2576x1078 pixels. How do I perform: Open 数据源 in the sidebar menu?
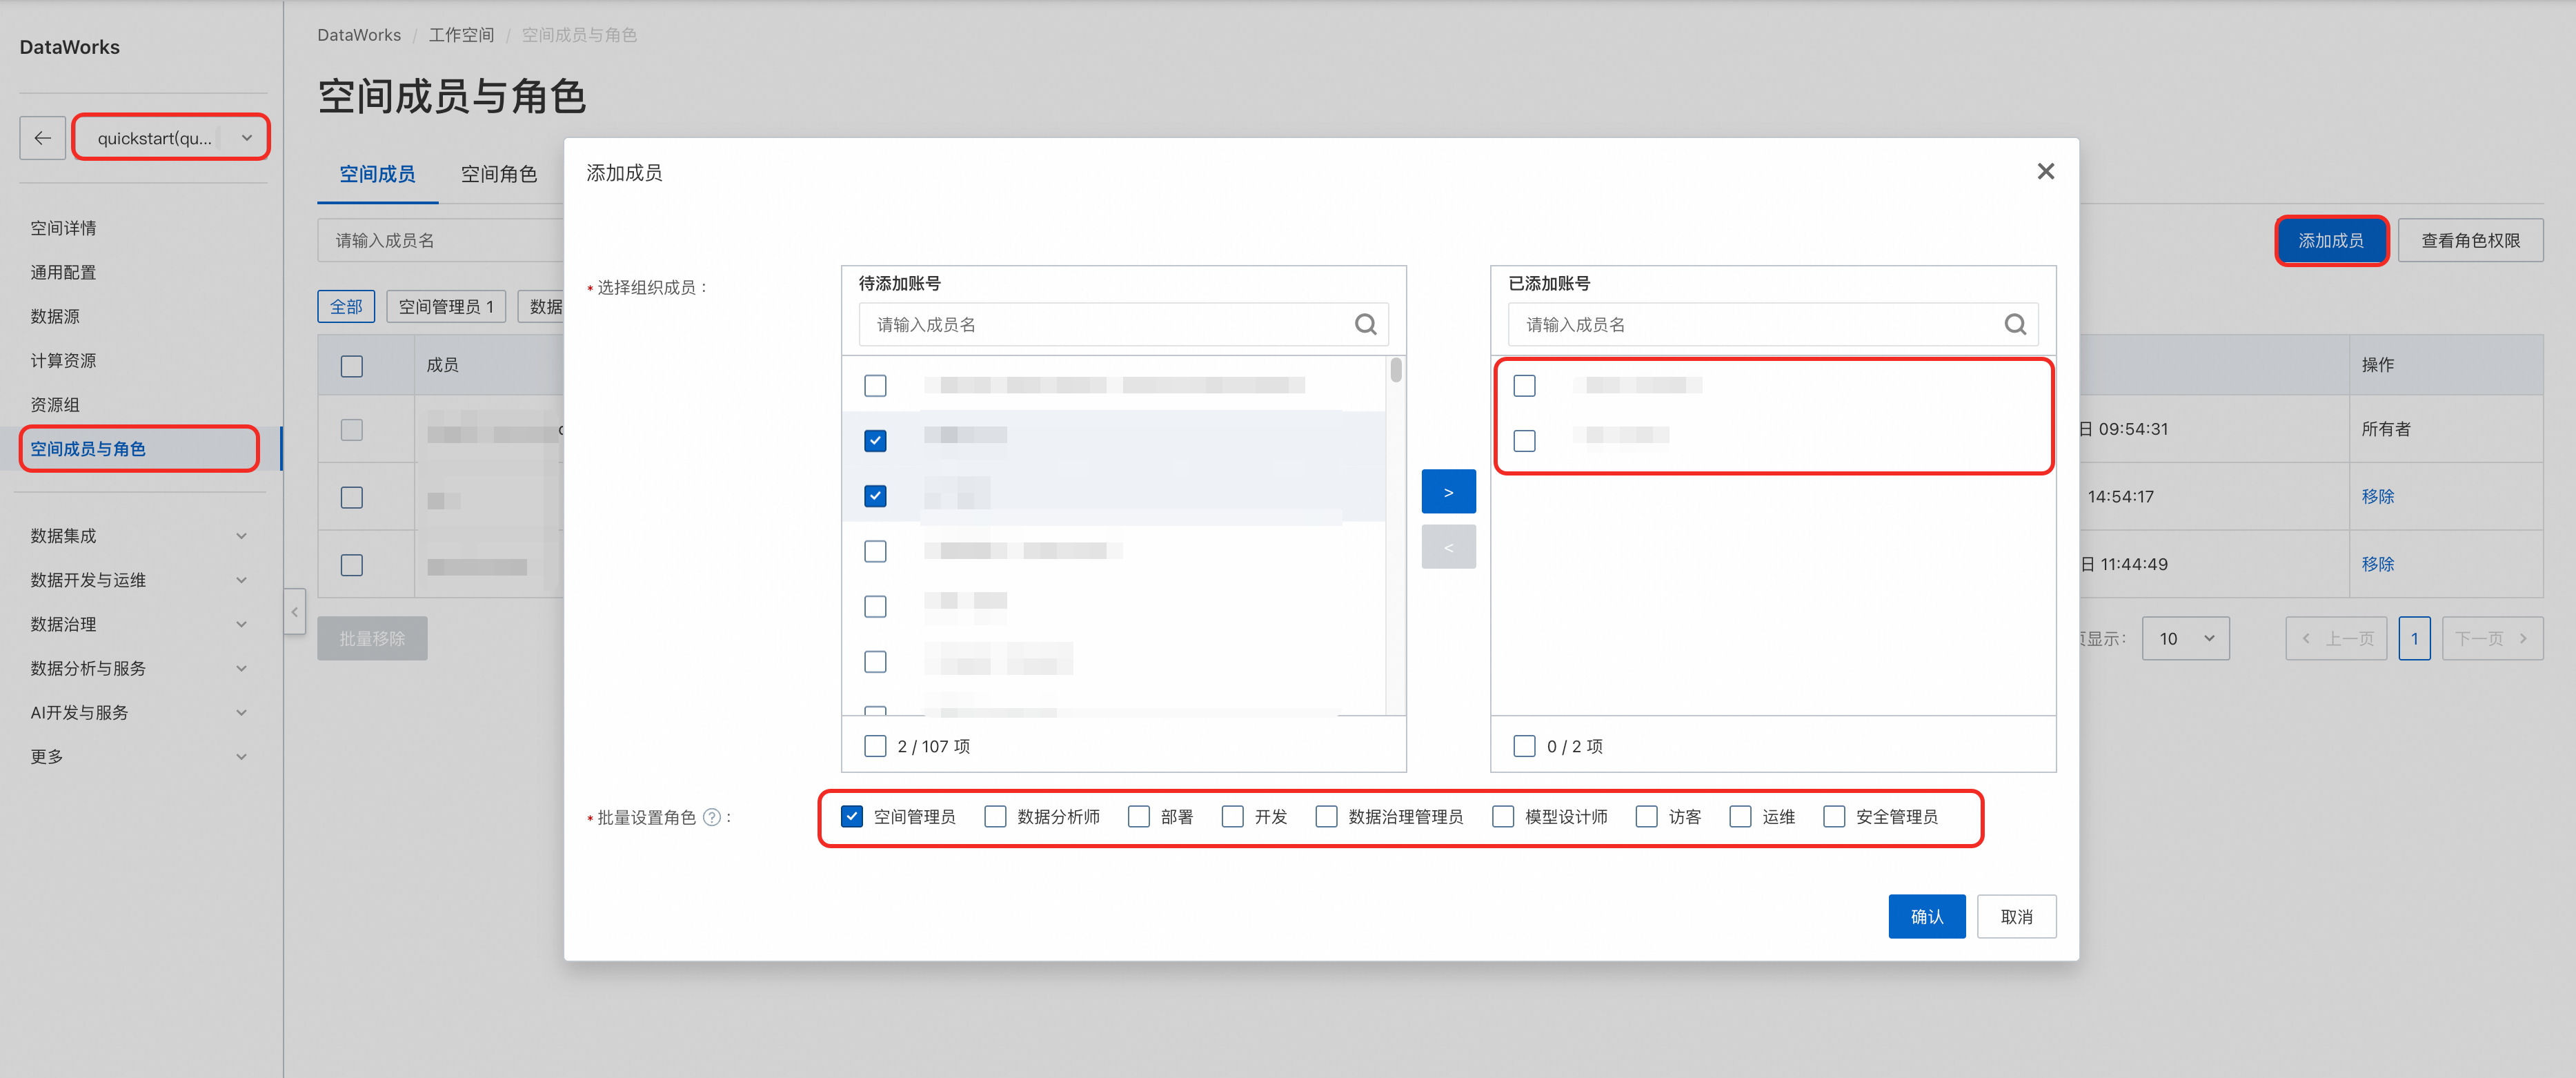point(55,316)
